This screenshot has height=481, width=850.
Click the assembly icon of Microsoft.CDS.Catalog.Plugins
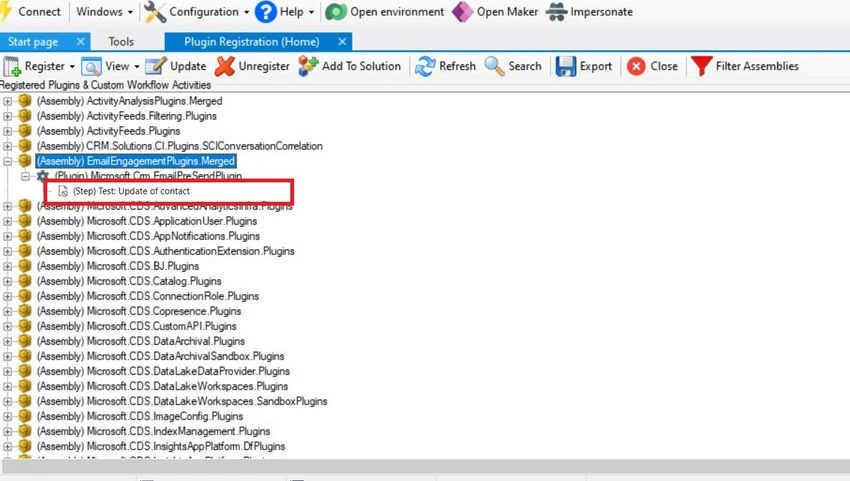point(24,281)
